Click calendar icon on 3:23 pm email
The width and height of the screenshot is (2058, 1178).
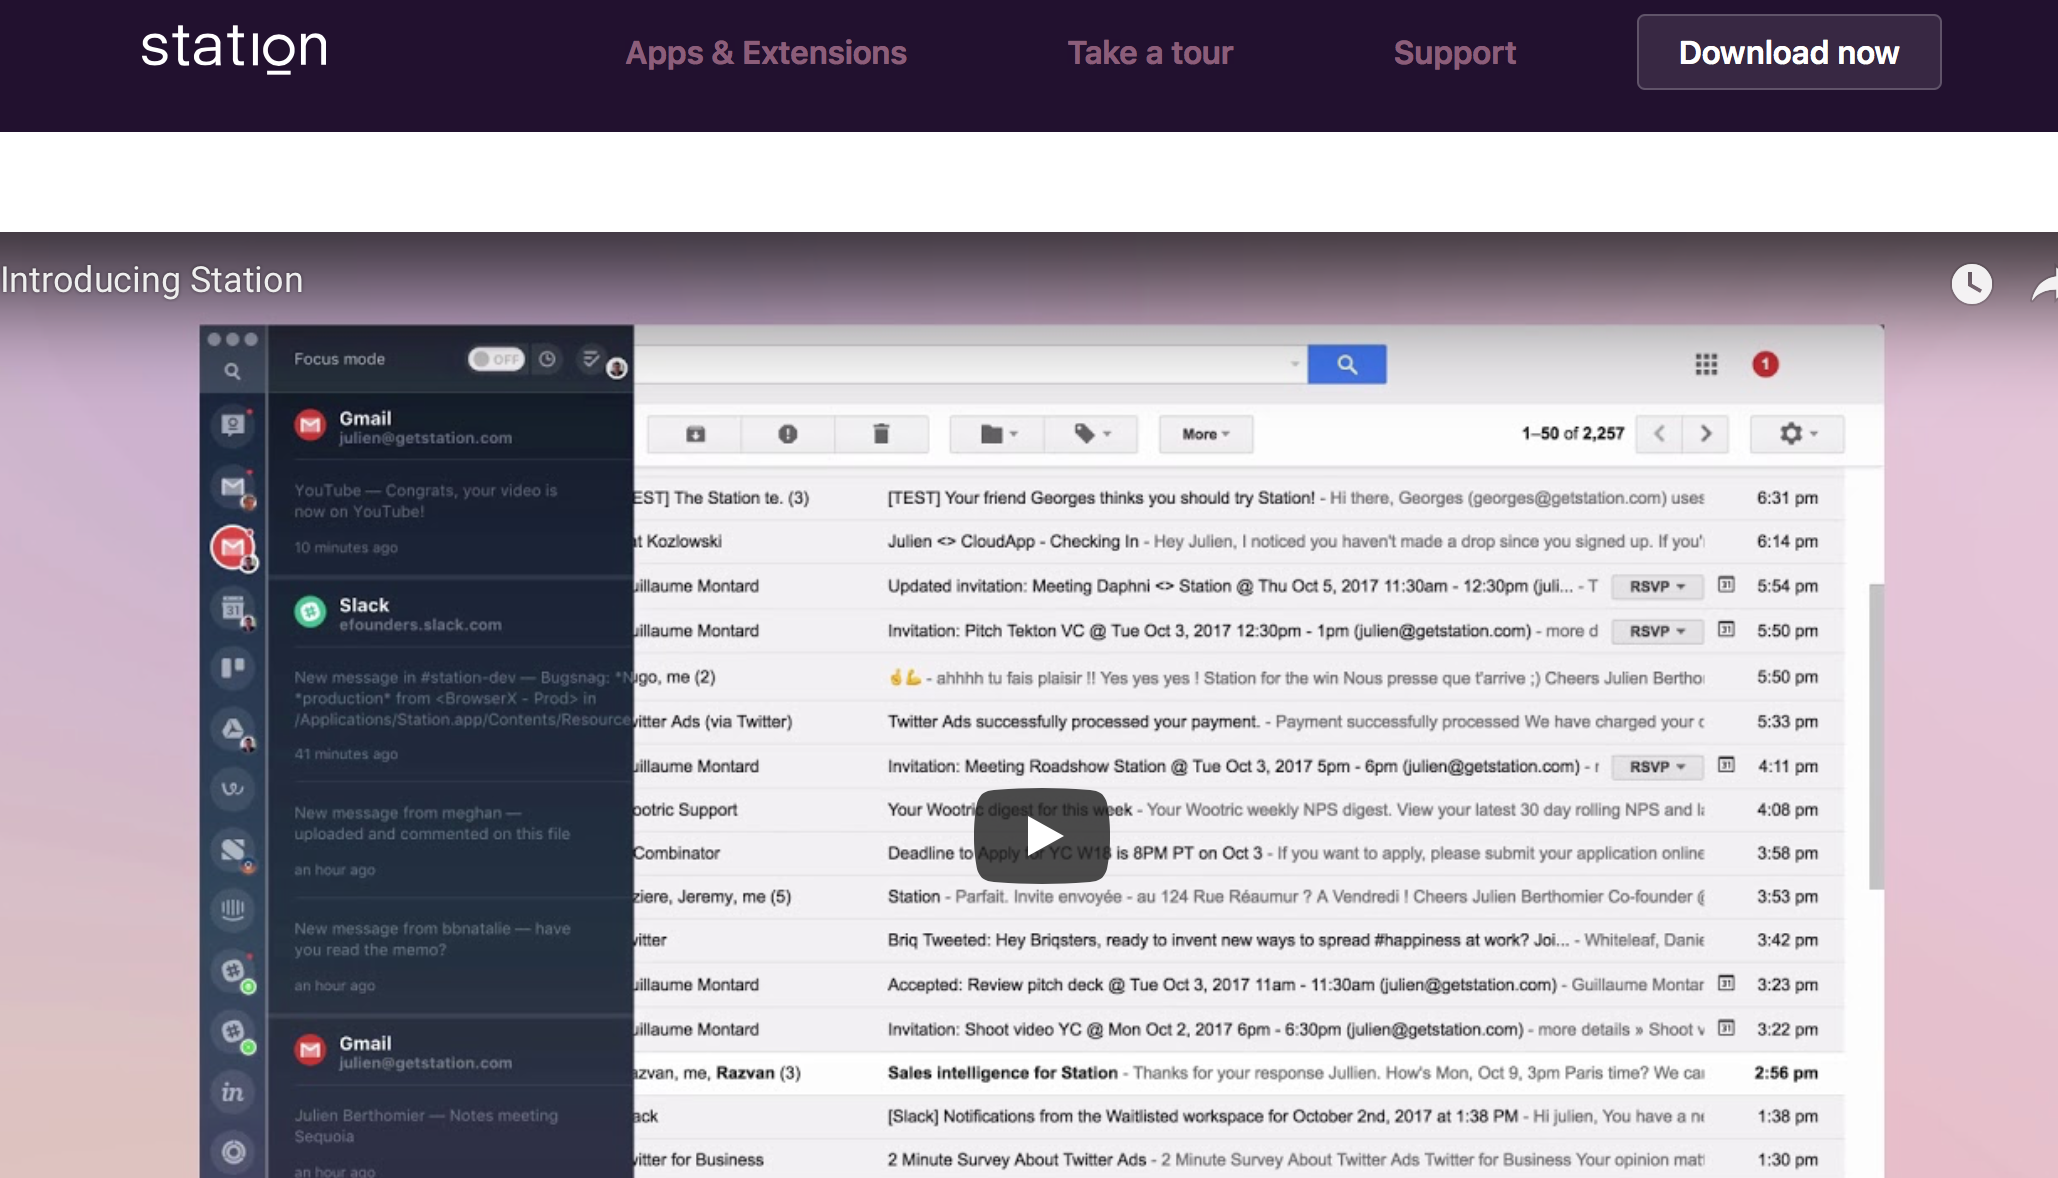coord(1726,983)
